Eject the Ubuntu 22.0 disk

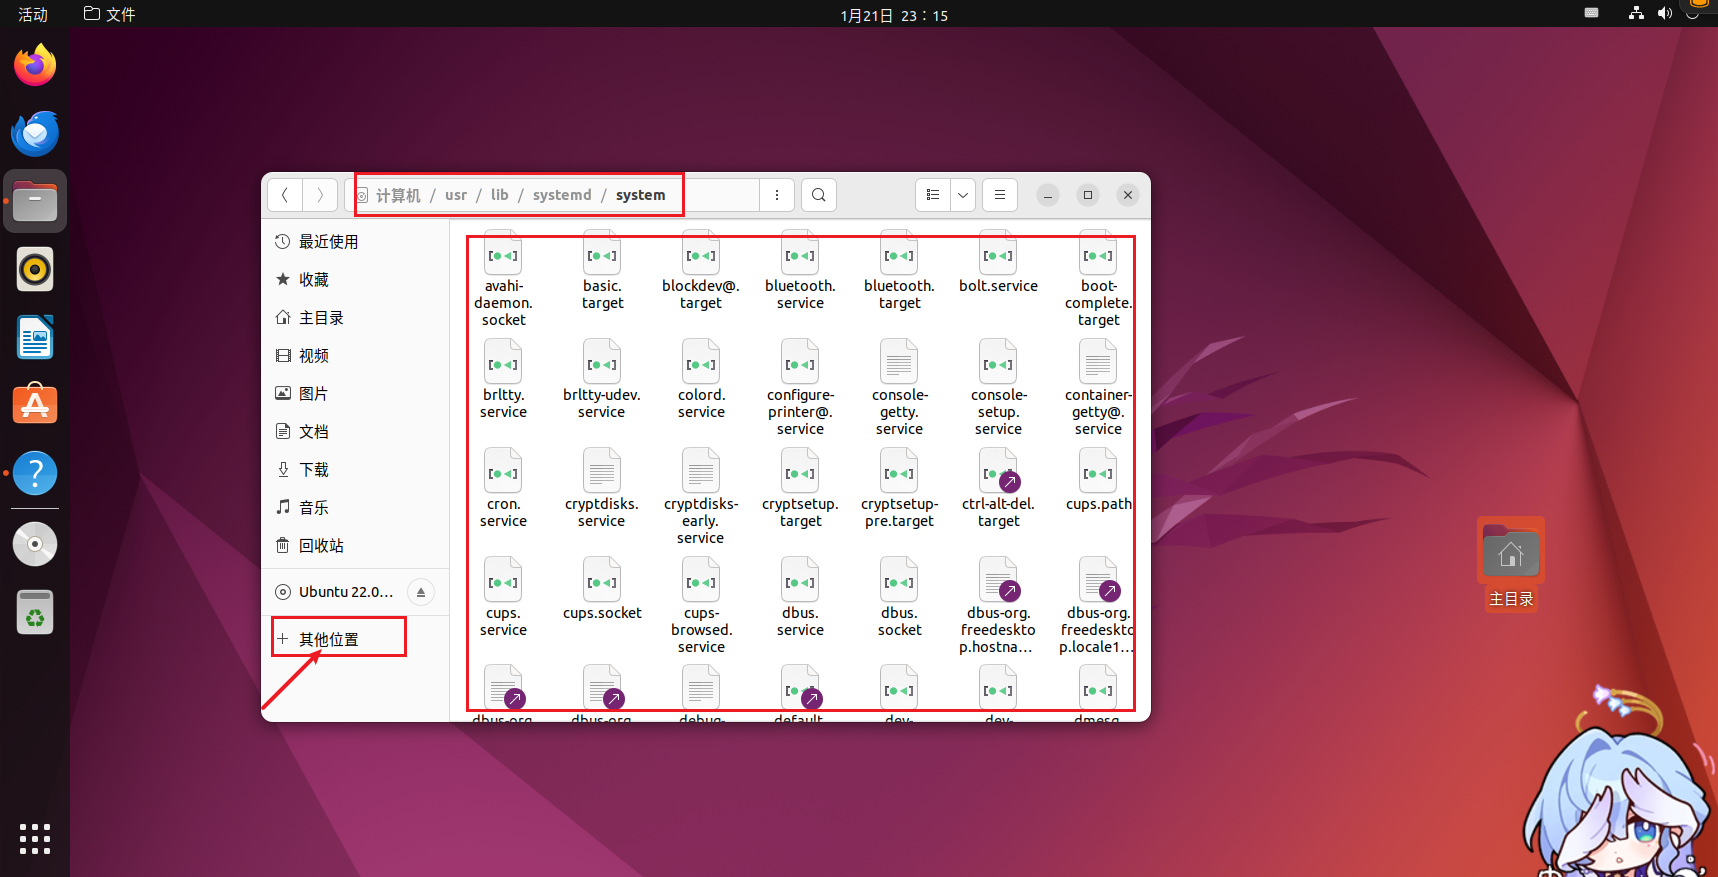tap(421, 592)
